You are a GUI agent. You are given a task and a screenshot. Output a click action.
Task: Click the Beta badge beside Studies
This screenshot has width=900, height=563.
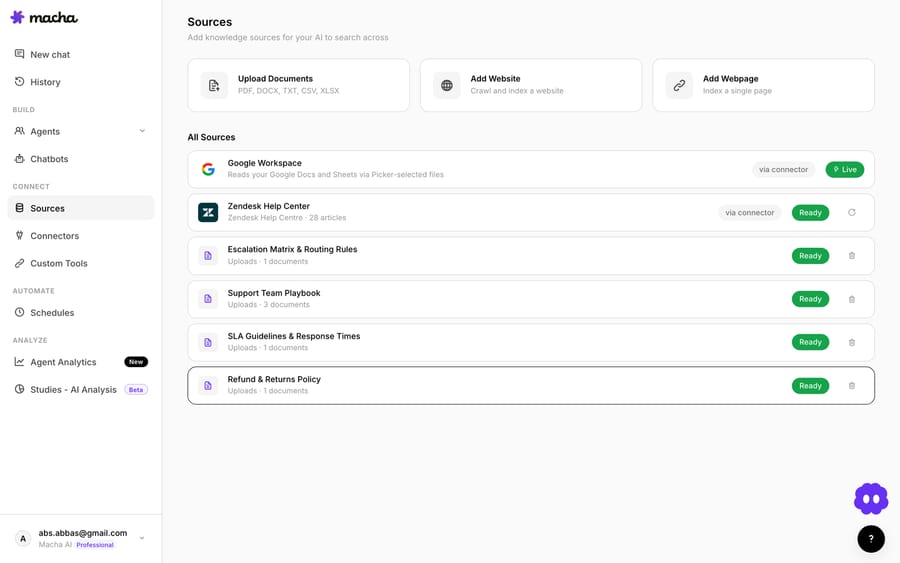pyautogui.click(x=136, y=390)
